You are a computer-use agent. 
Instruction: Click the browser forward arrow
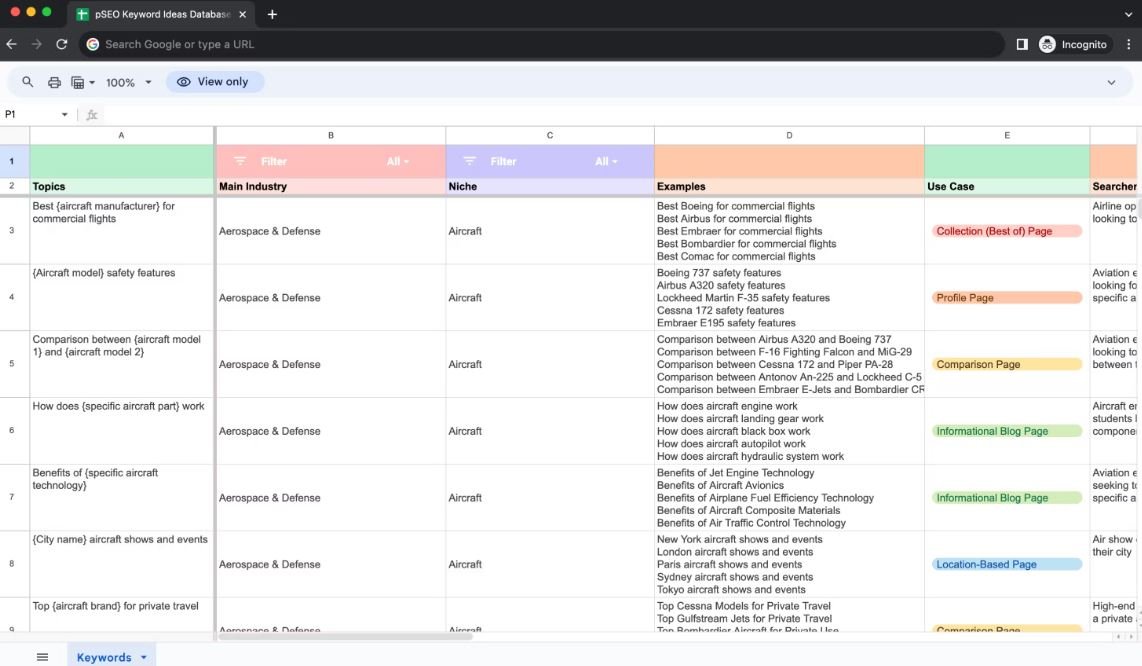pos(36,44)
